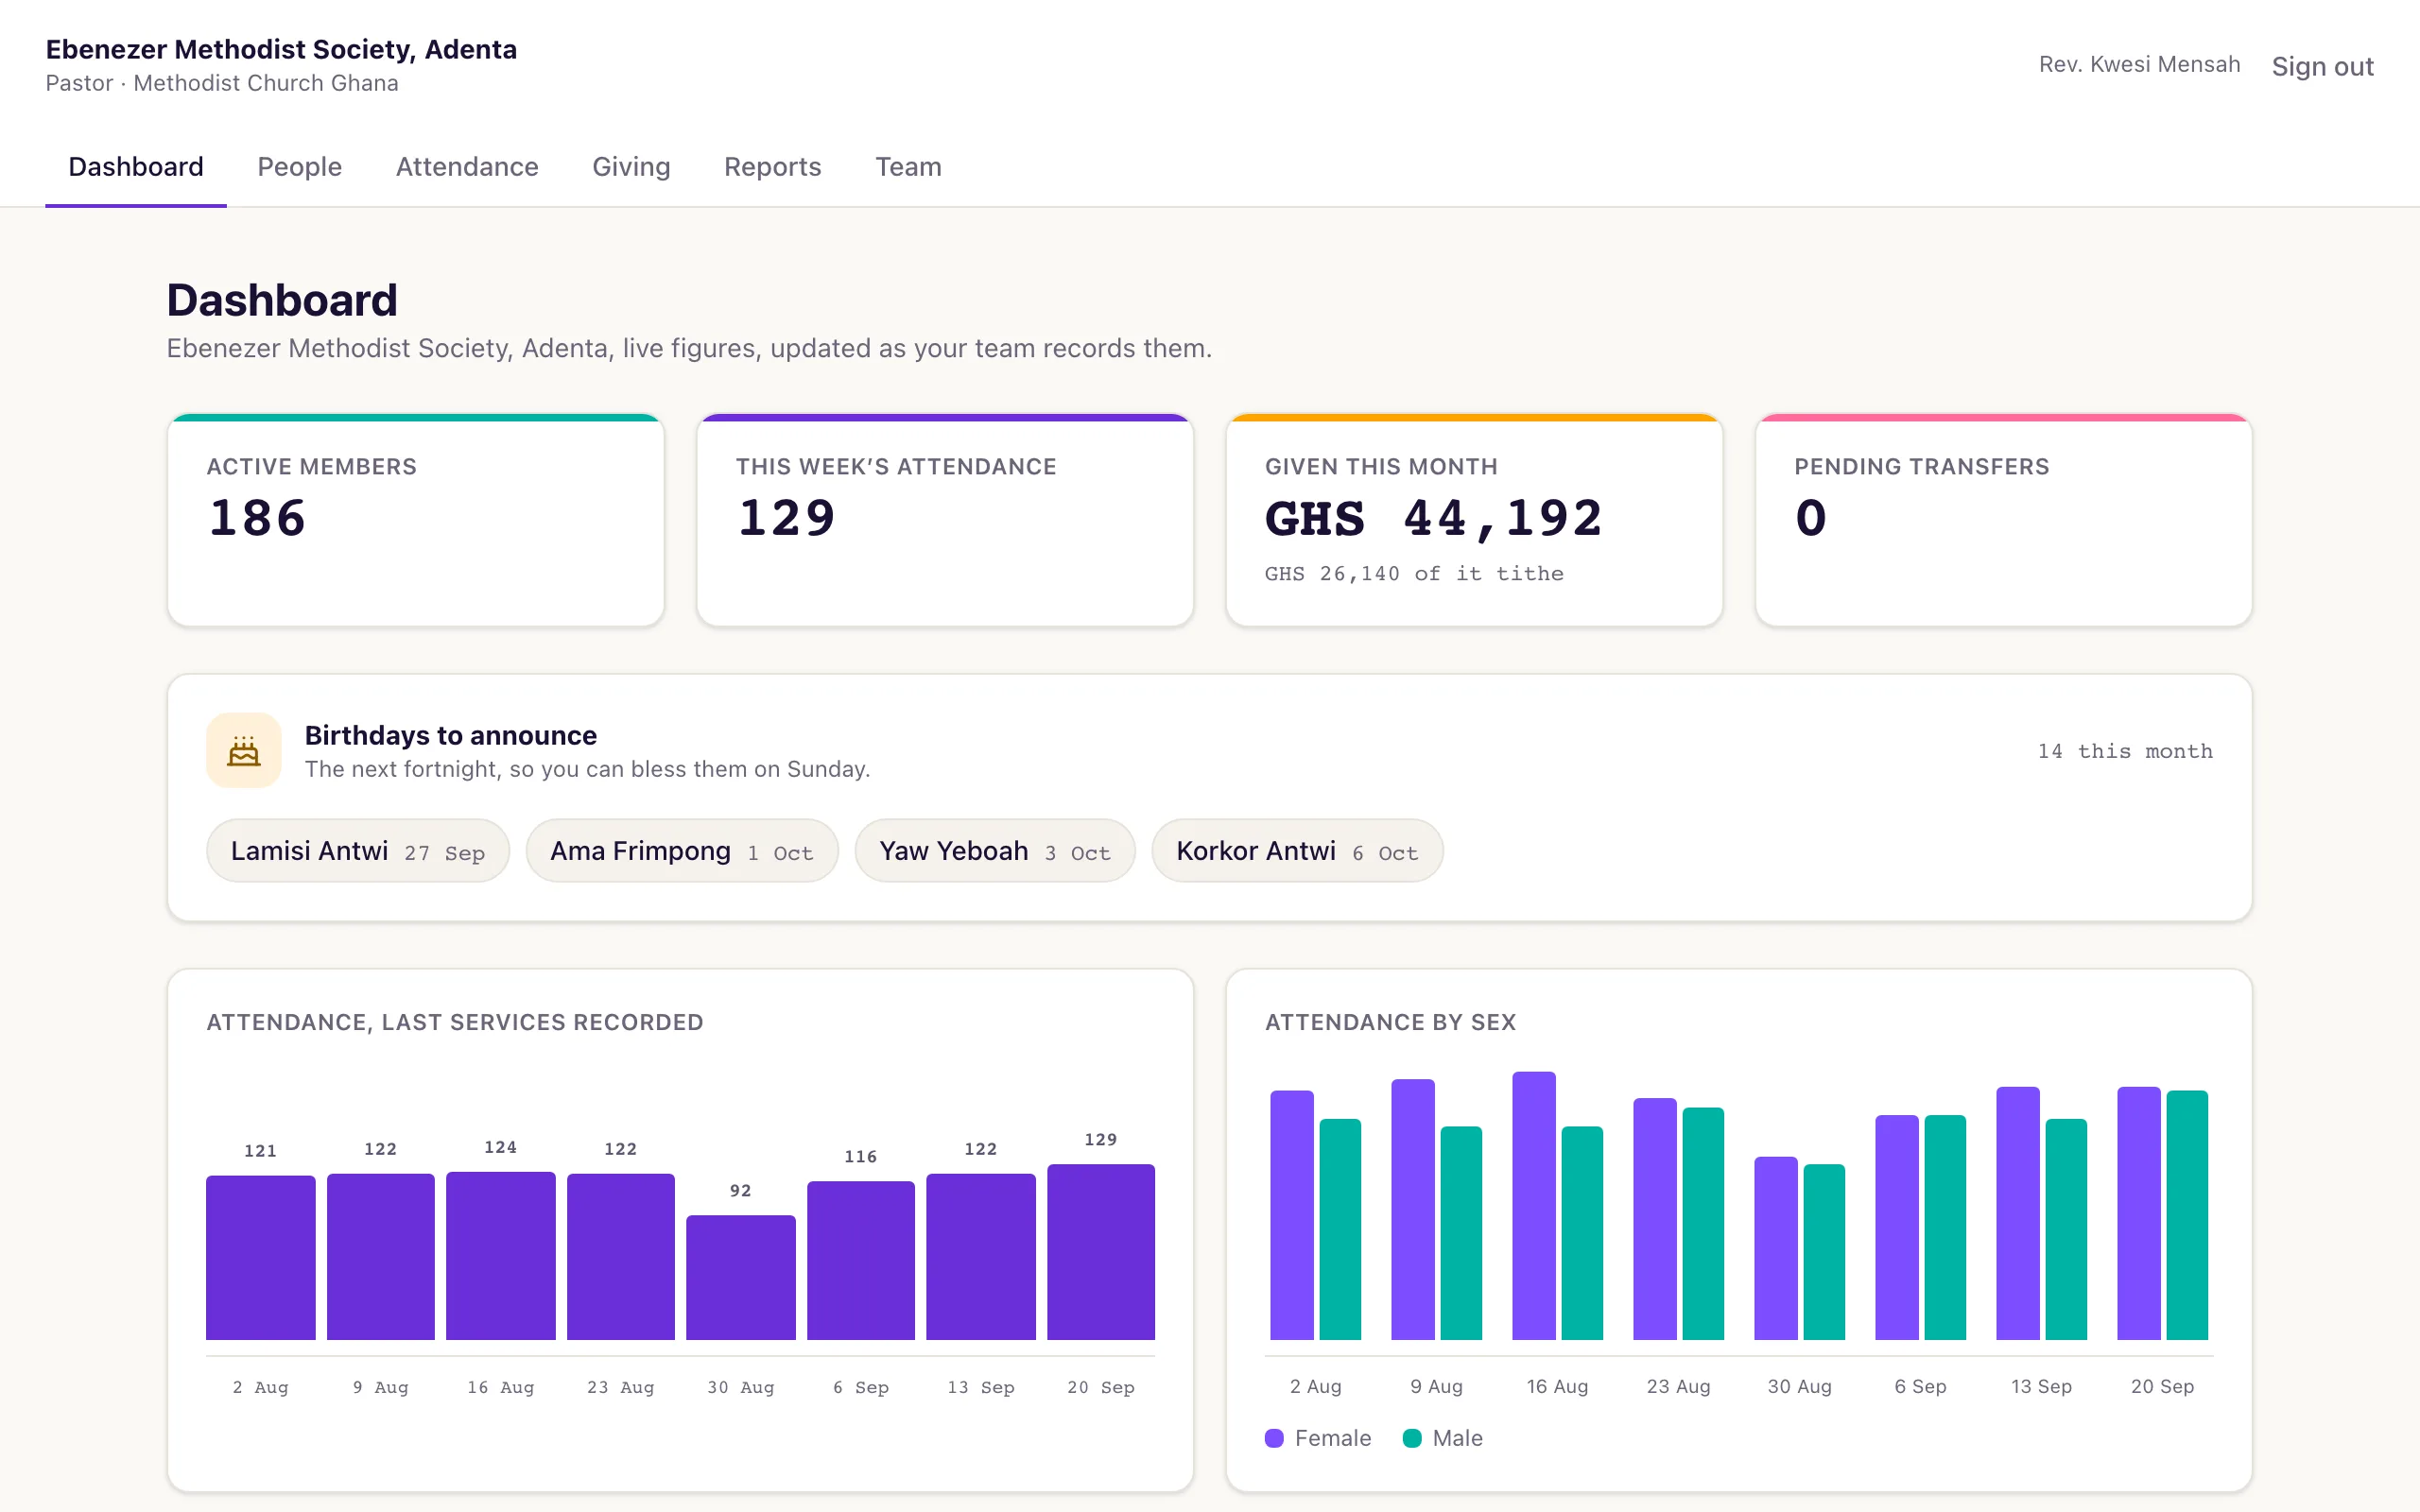Open the Active Members card
Image resolution: width=2420 pixels, height=1512 pixels.
pyautogui.click(x=416, y=520)
